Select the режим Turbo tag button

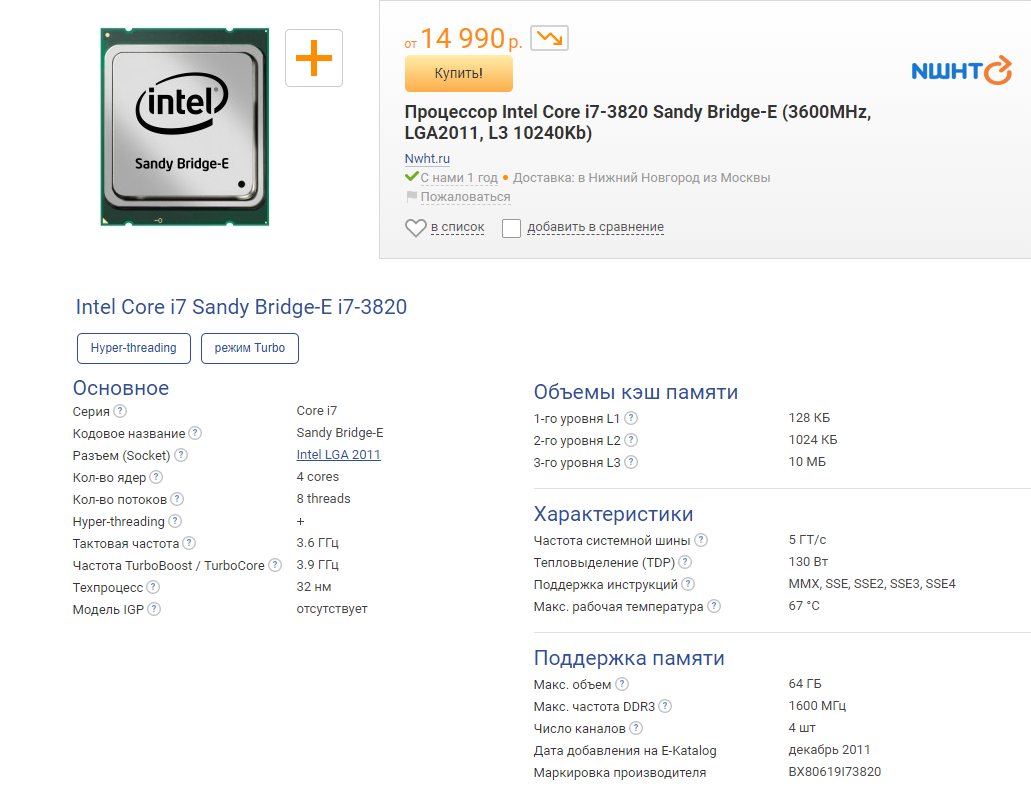(250, 348)
